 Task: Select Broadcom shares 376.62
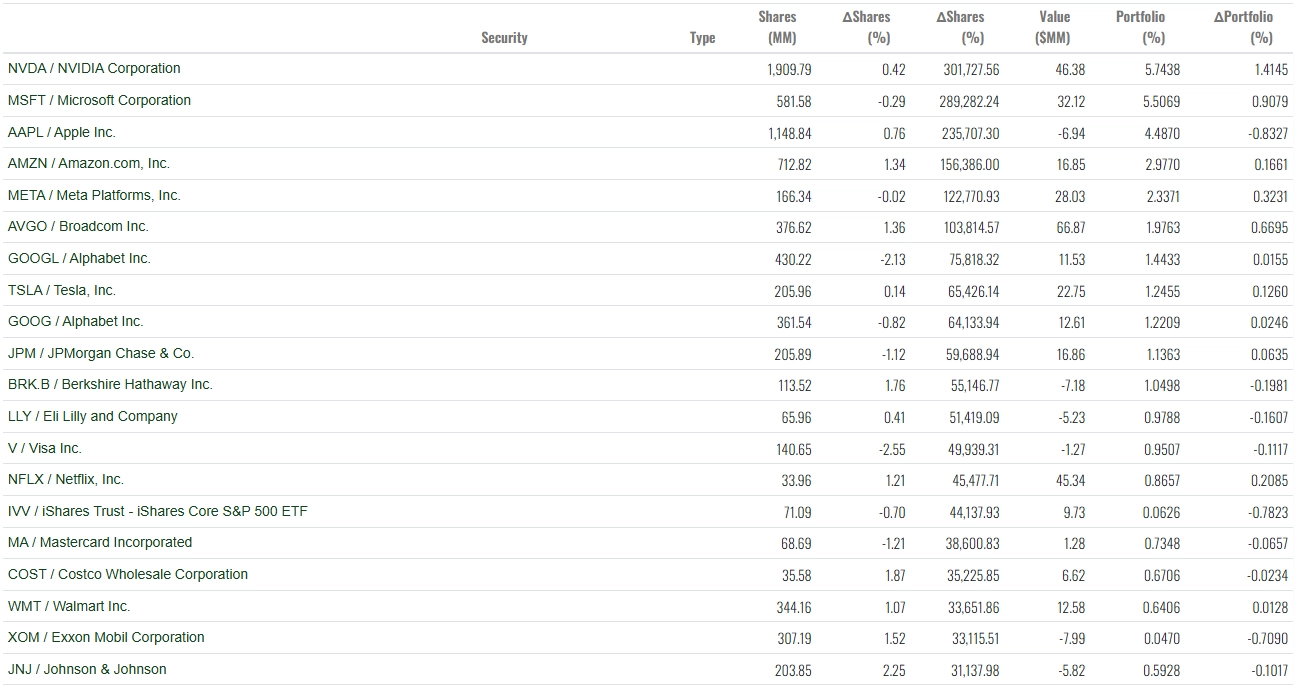click(x=794, y=228)
